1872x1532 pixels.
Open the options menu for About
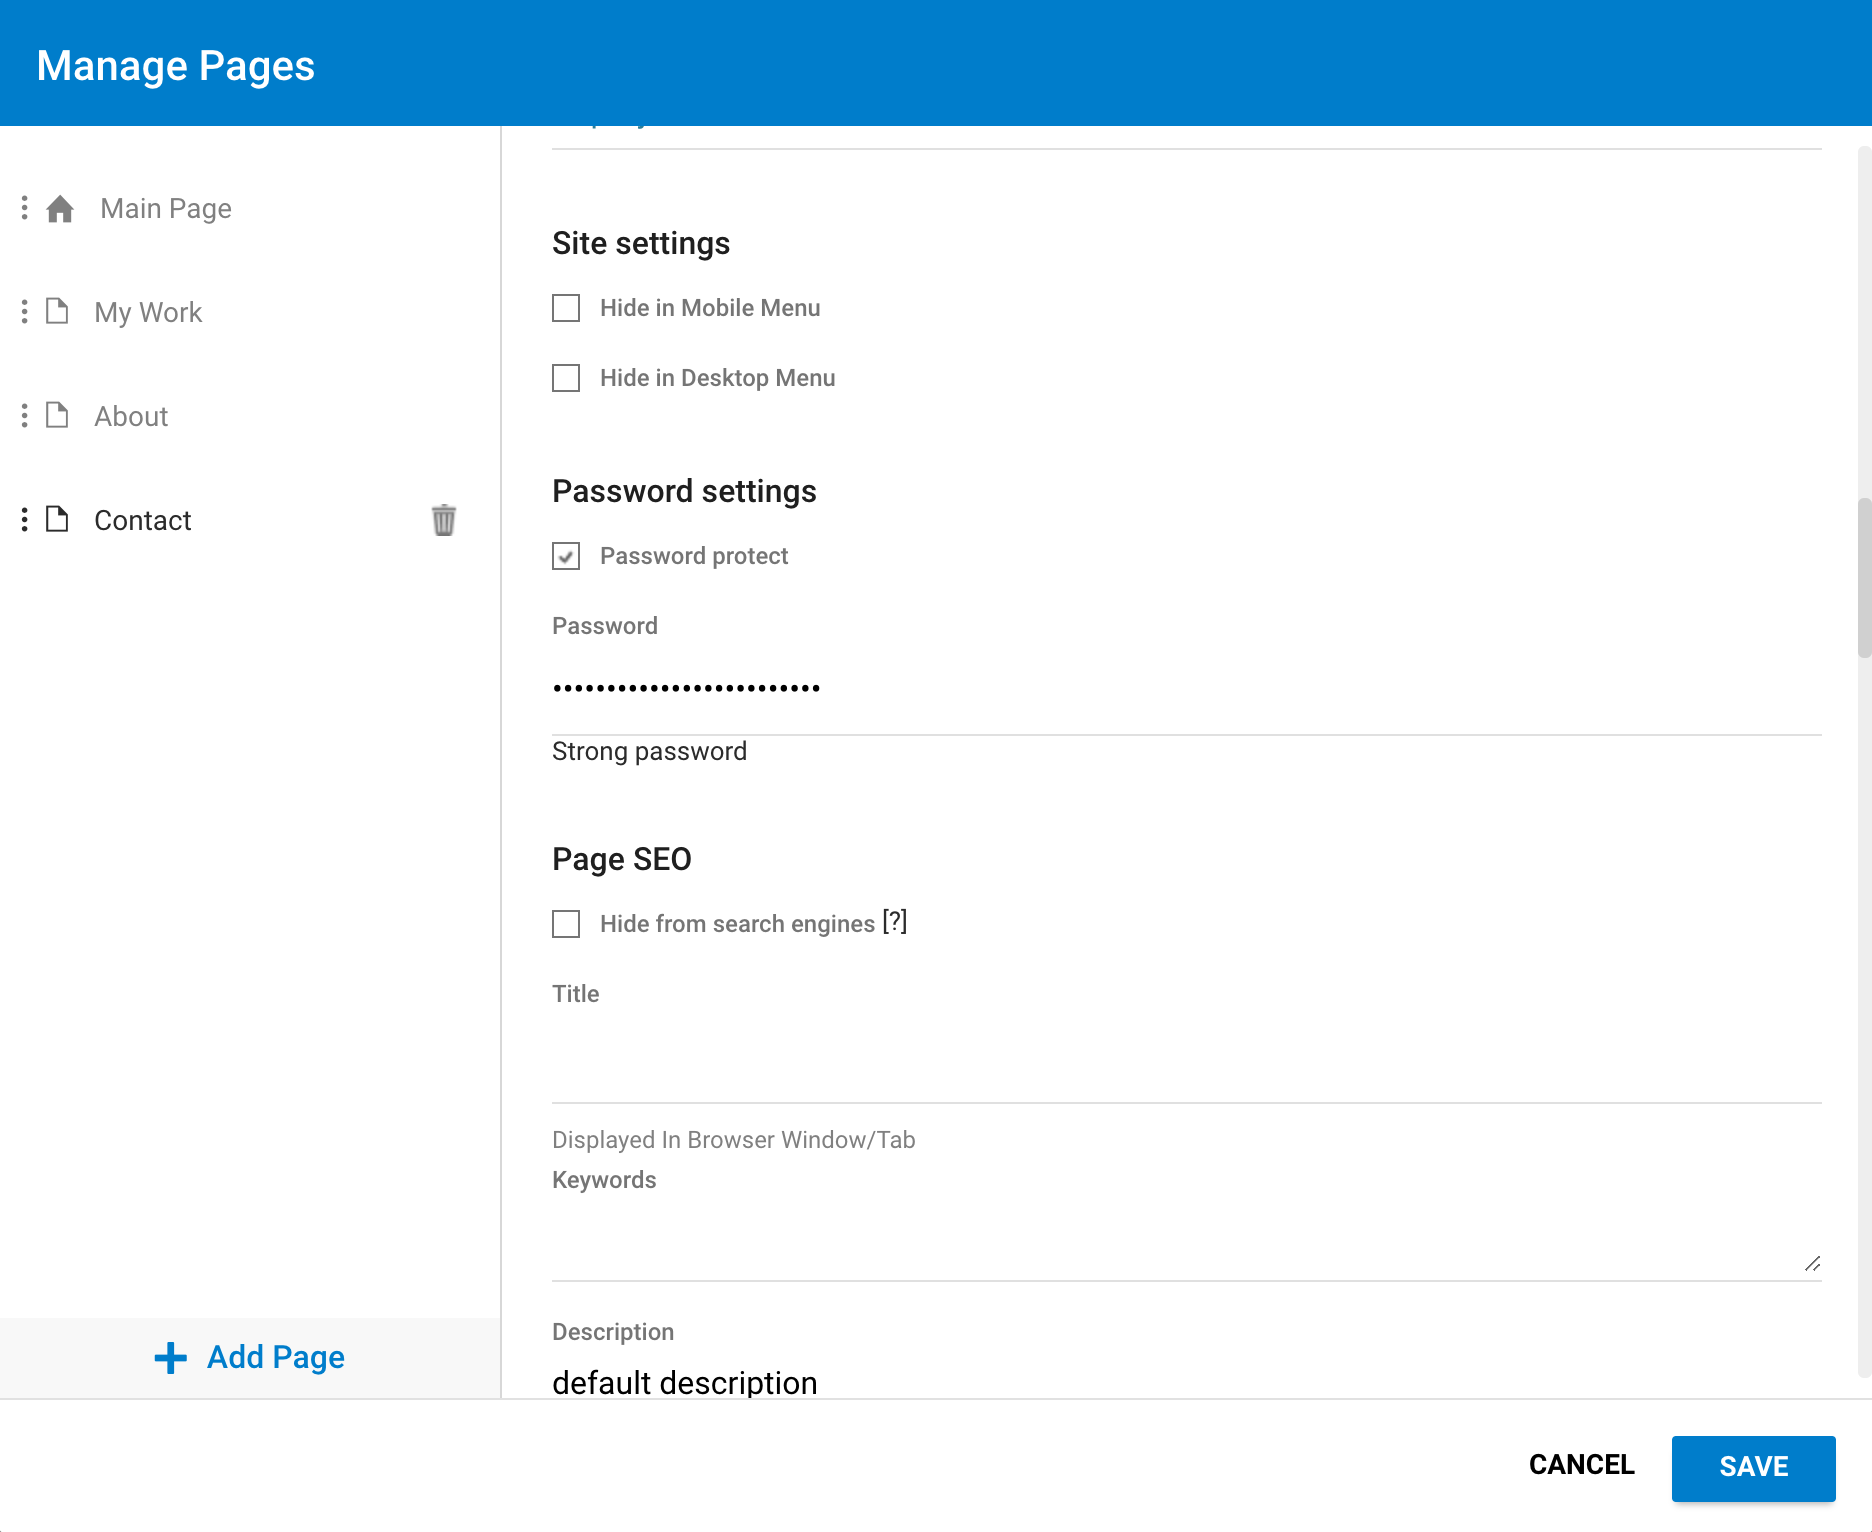[x=24, y=416]
